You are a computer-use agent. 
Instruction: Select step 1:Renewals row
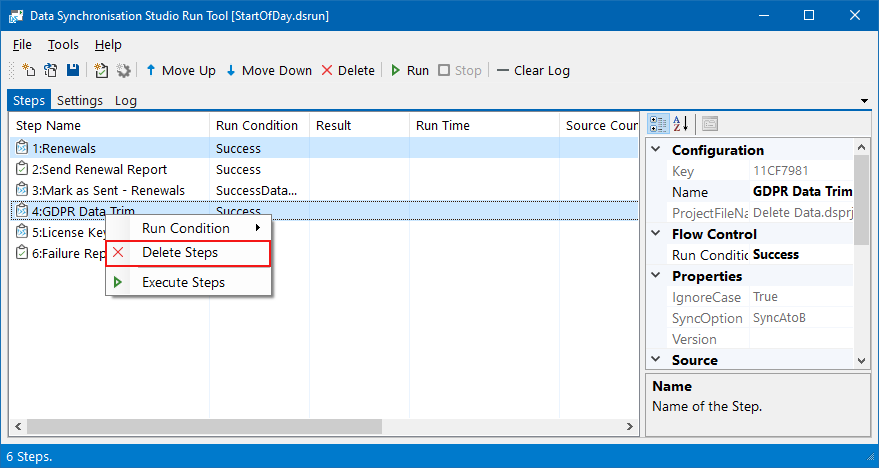[x=324, y=149]
